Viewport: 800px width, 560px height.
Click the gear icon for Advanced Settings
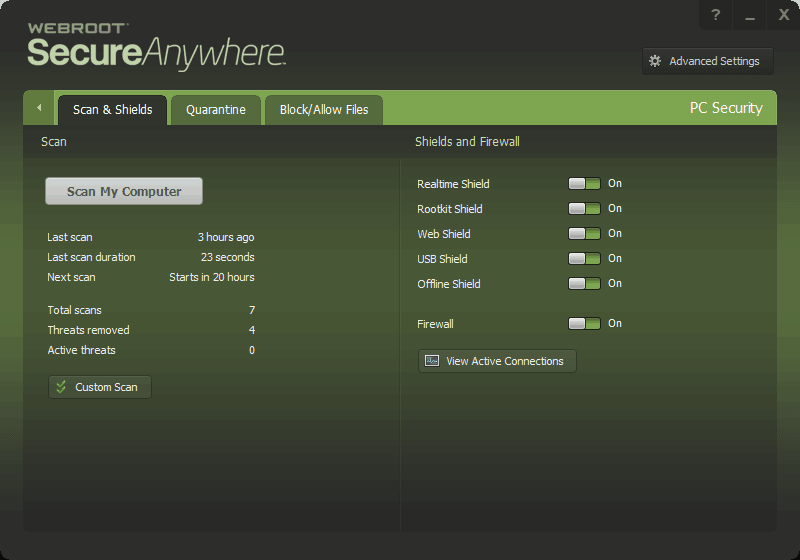coord(655,61)
